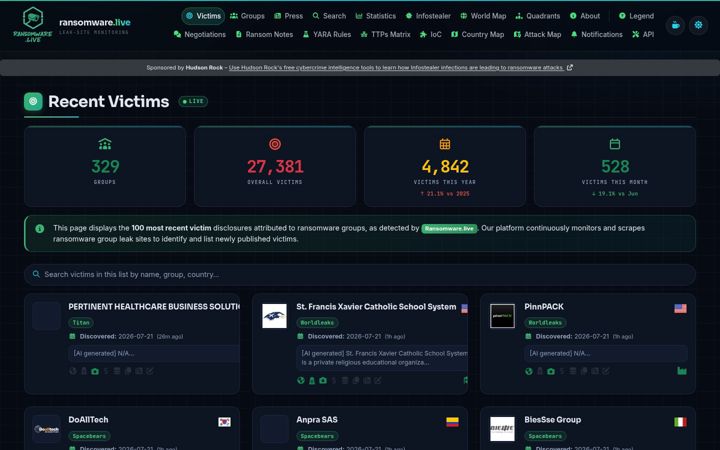This screenshot has height=450, width=720.
Task: Open the Infostealer section
Action: [x=428, y=16]
